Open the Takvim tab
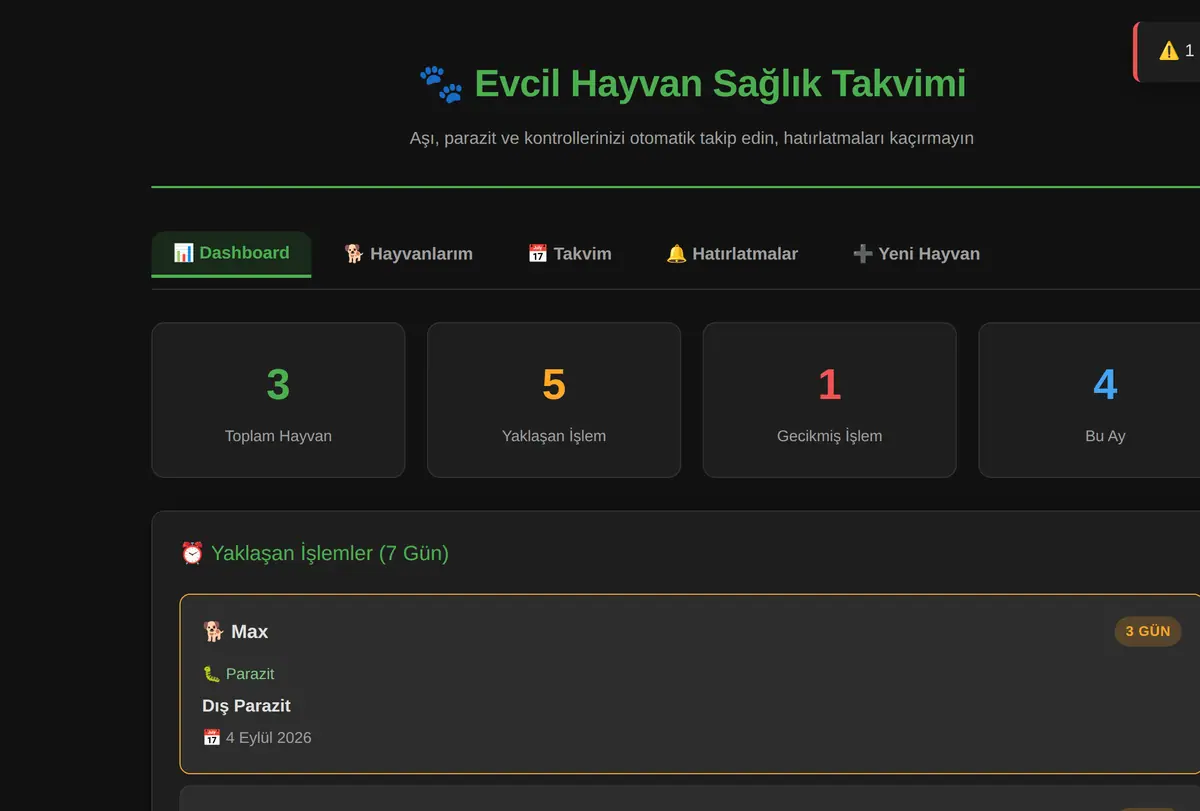 coord(569,254)
